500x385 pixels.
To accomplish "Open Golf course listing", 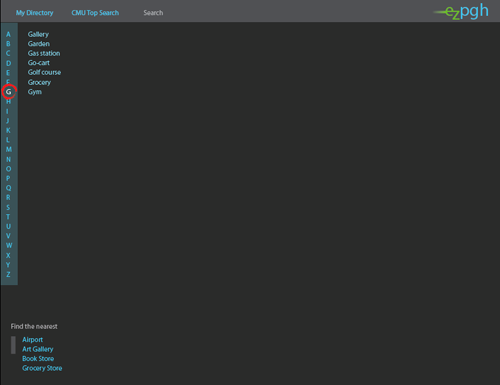I will pyautogui.click(x=44, y=72).
